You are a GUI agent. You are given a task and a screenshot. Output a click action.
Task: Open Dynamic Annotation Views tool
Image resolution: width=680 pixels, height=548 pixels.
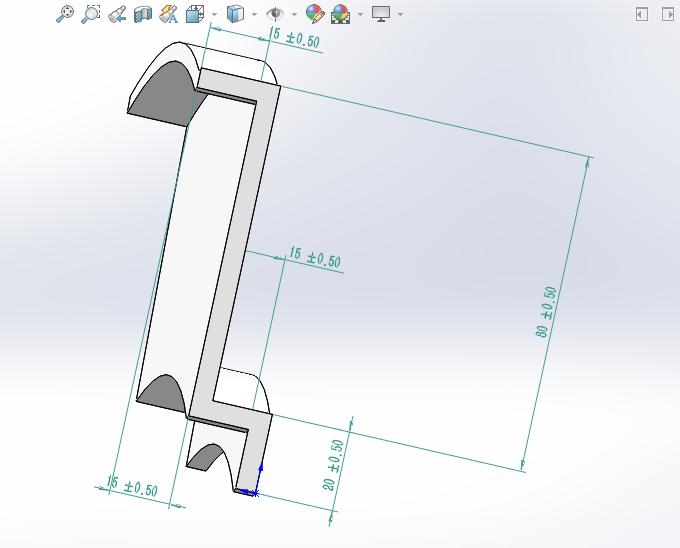point(169,14)
